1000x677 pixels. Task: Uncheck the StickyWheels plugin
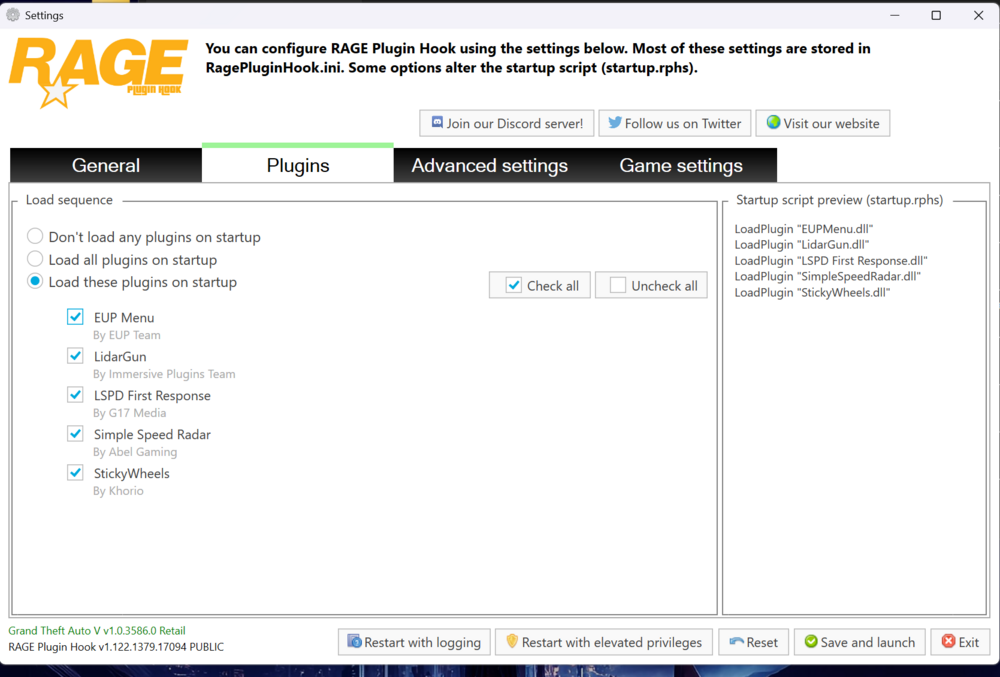coord(75,472)
